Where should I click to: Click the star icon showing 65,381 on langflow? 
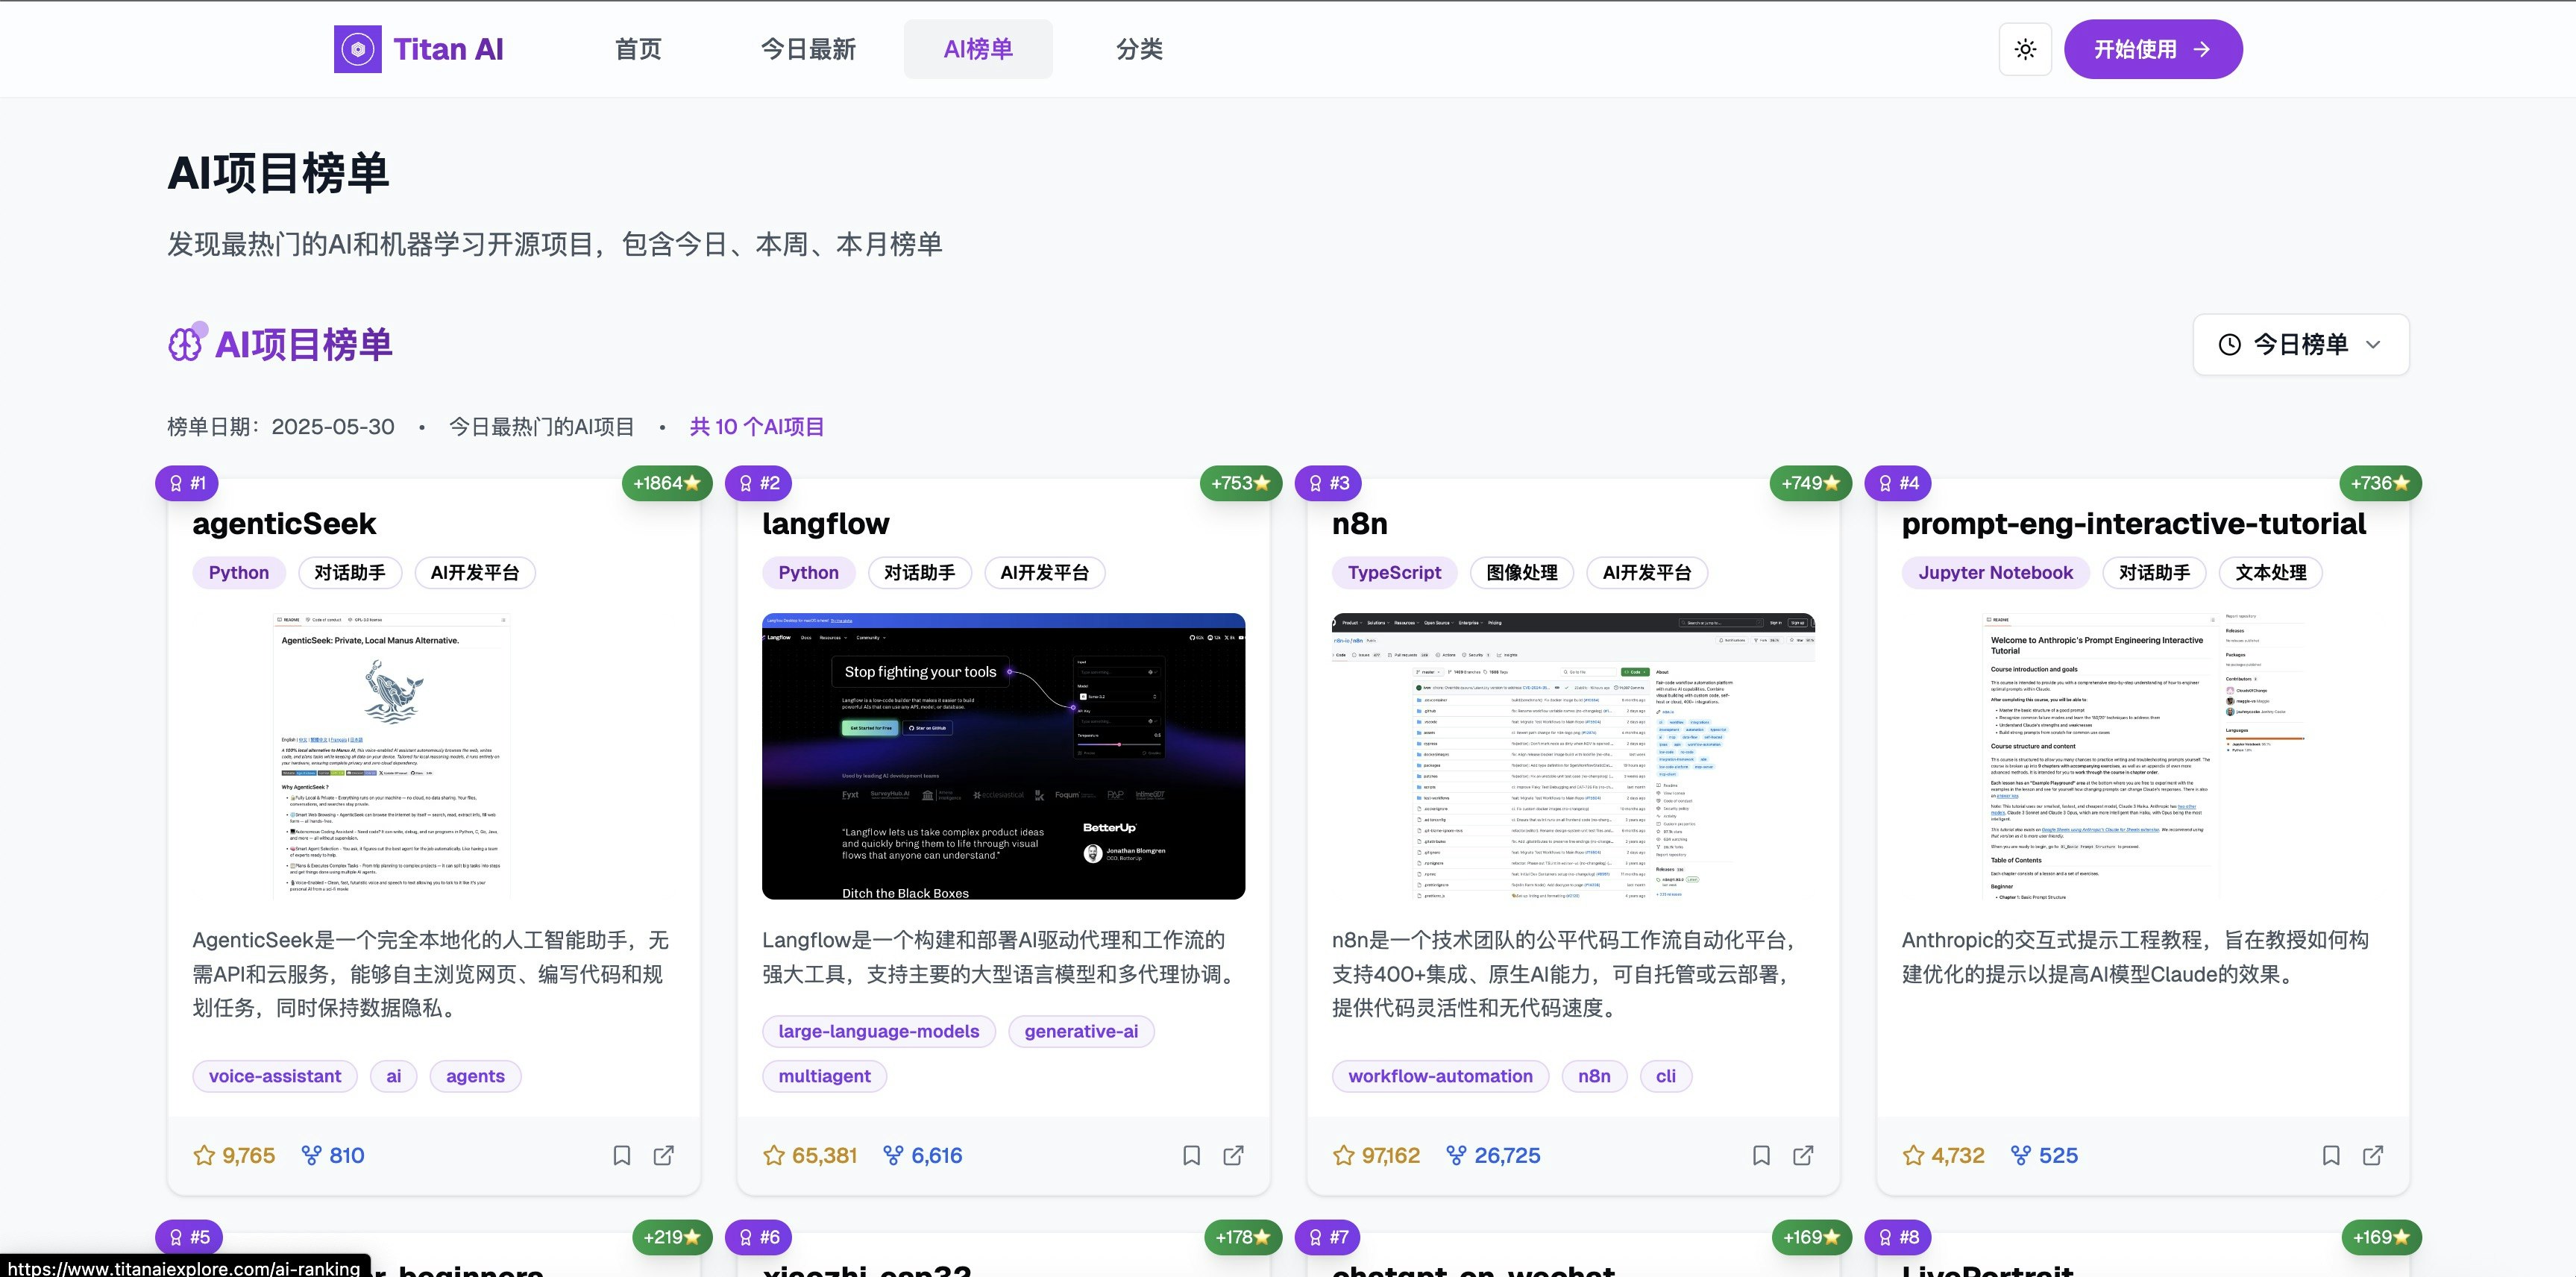point(773,1155)
